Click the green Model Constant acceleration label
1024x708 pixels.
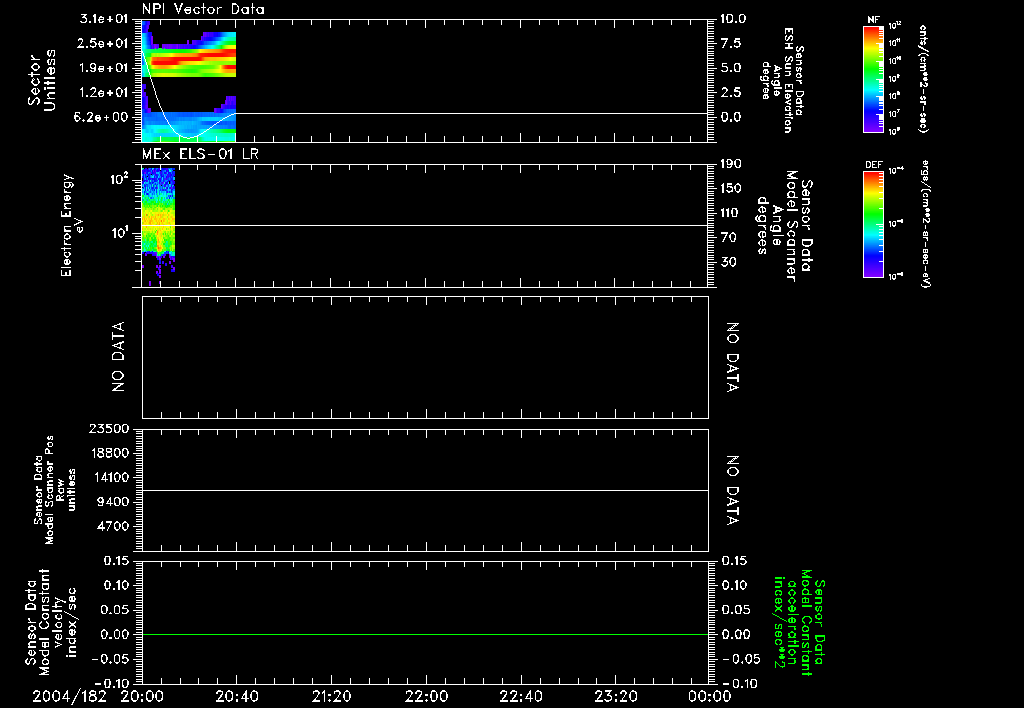(799, 622)
